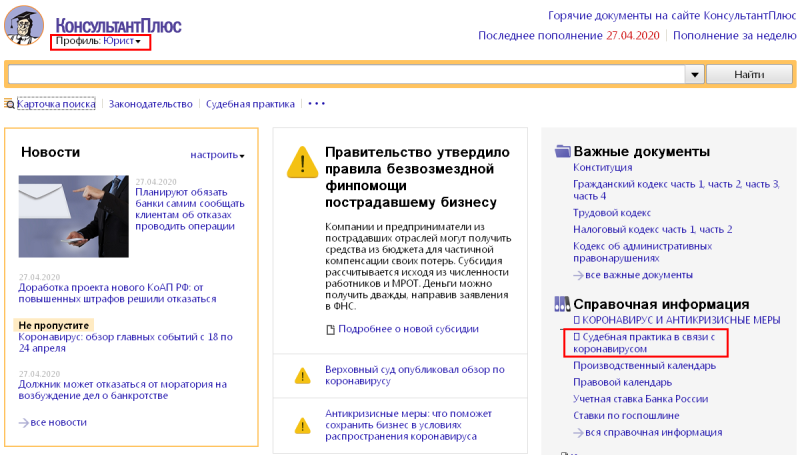Expand the search history dropdown arrow

[694, 74]
